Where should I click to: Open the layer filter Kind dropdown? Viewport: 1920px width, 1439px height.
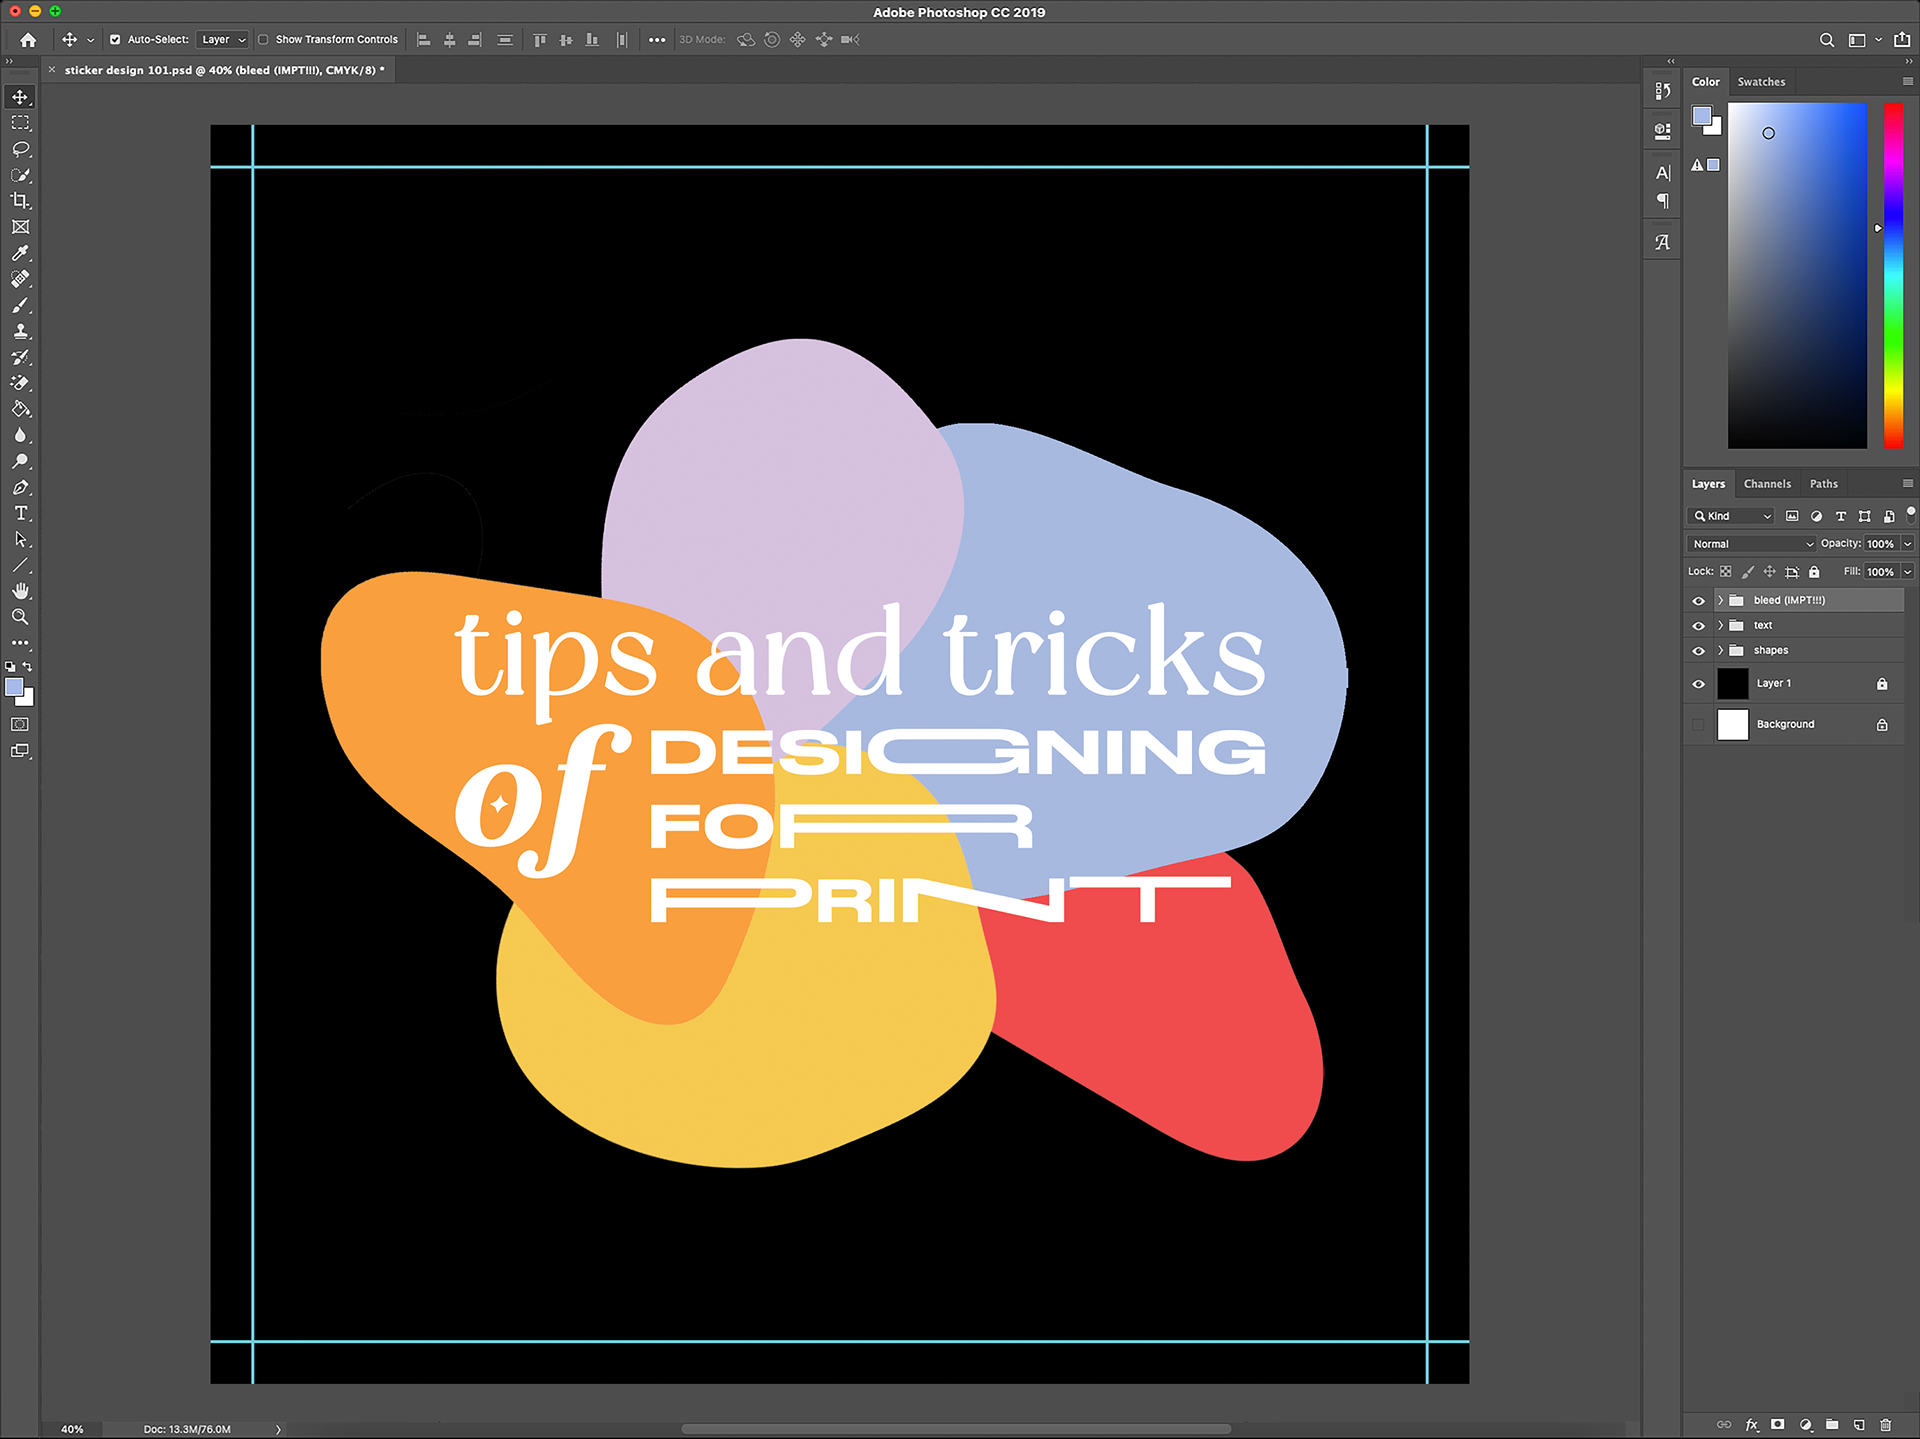(x=1732, y=516)
